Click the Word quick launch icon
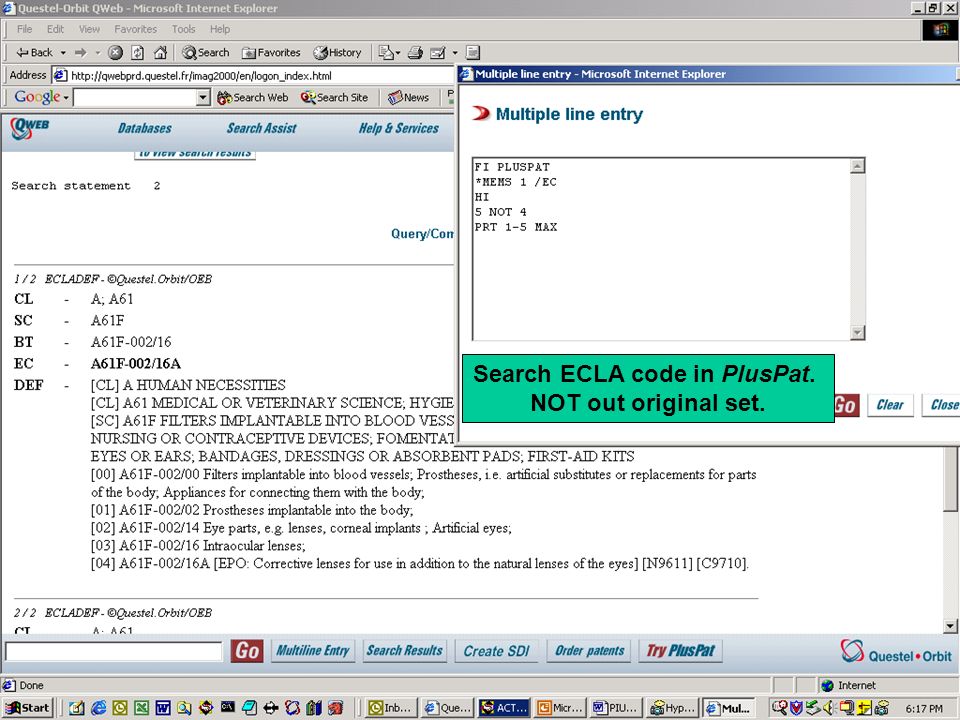Image resolution: width=960 pixels, height=720 pixels. point(163,708)
